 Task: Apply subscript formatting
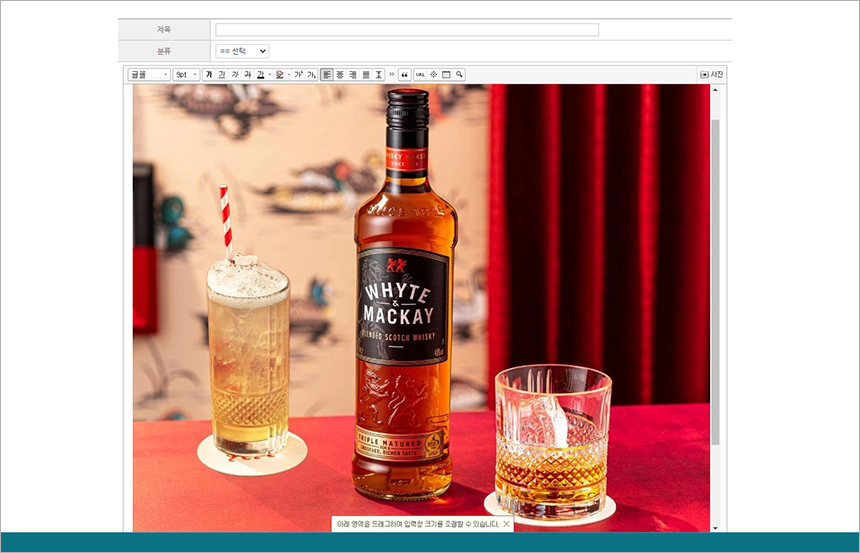[312, 75]
